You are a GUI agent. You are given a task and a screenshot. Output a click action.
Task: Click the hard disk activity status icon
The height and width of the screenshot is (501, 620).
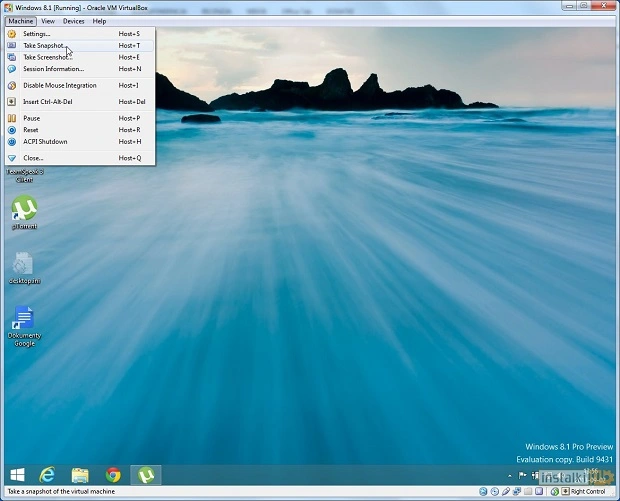(483, 492)
